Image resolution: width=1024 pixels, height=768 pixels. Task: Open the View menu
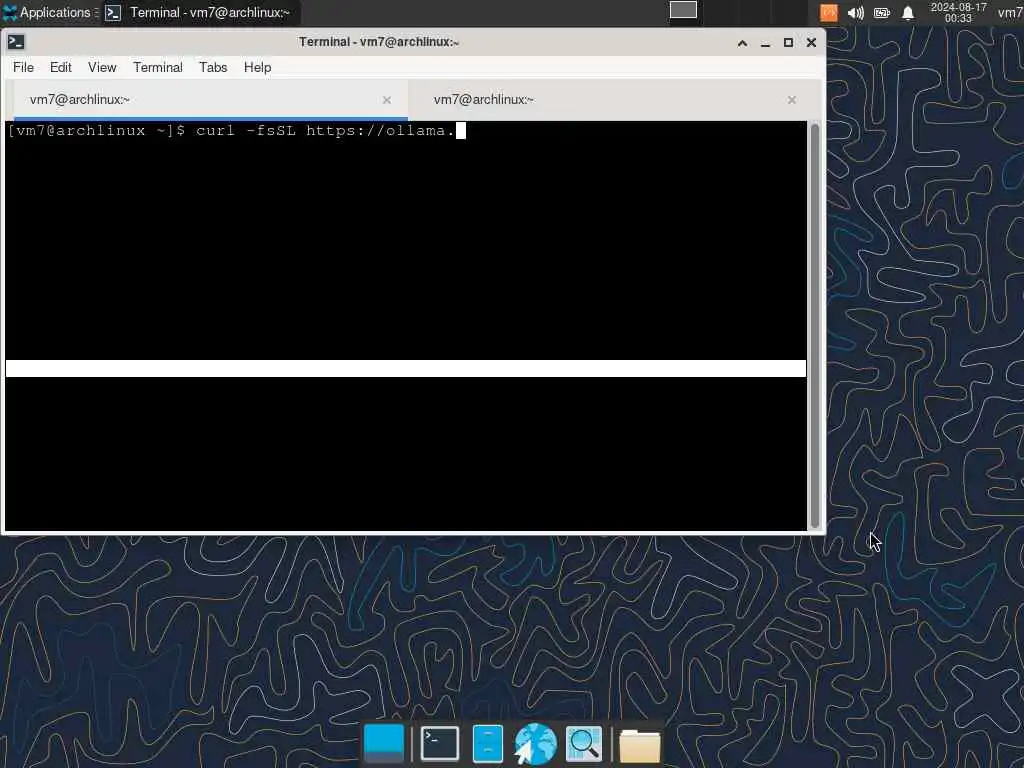pyautogui.click(x=102, y=67)
